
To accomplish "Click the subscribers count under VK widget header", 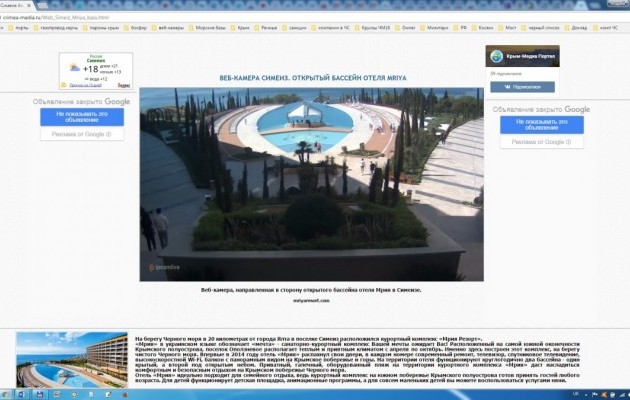I will [x=506, y=73].
